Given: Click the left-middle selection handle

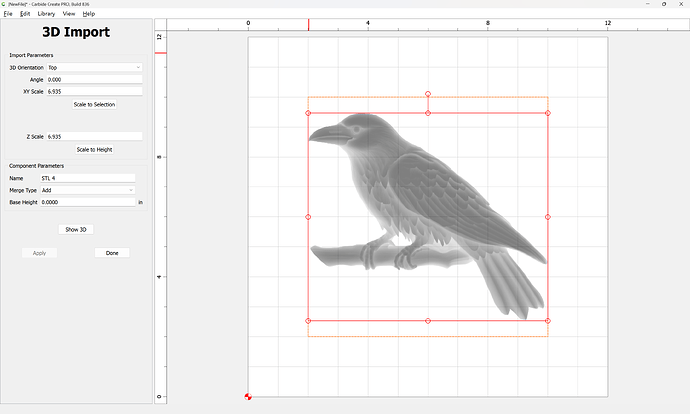Looking at the screenshot, I should click(x=308, y=216).
